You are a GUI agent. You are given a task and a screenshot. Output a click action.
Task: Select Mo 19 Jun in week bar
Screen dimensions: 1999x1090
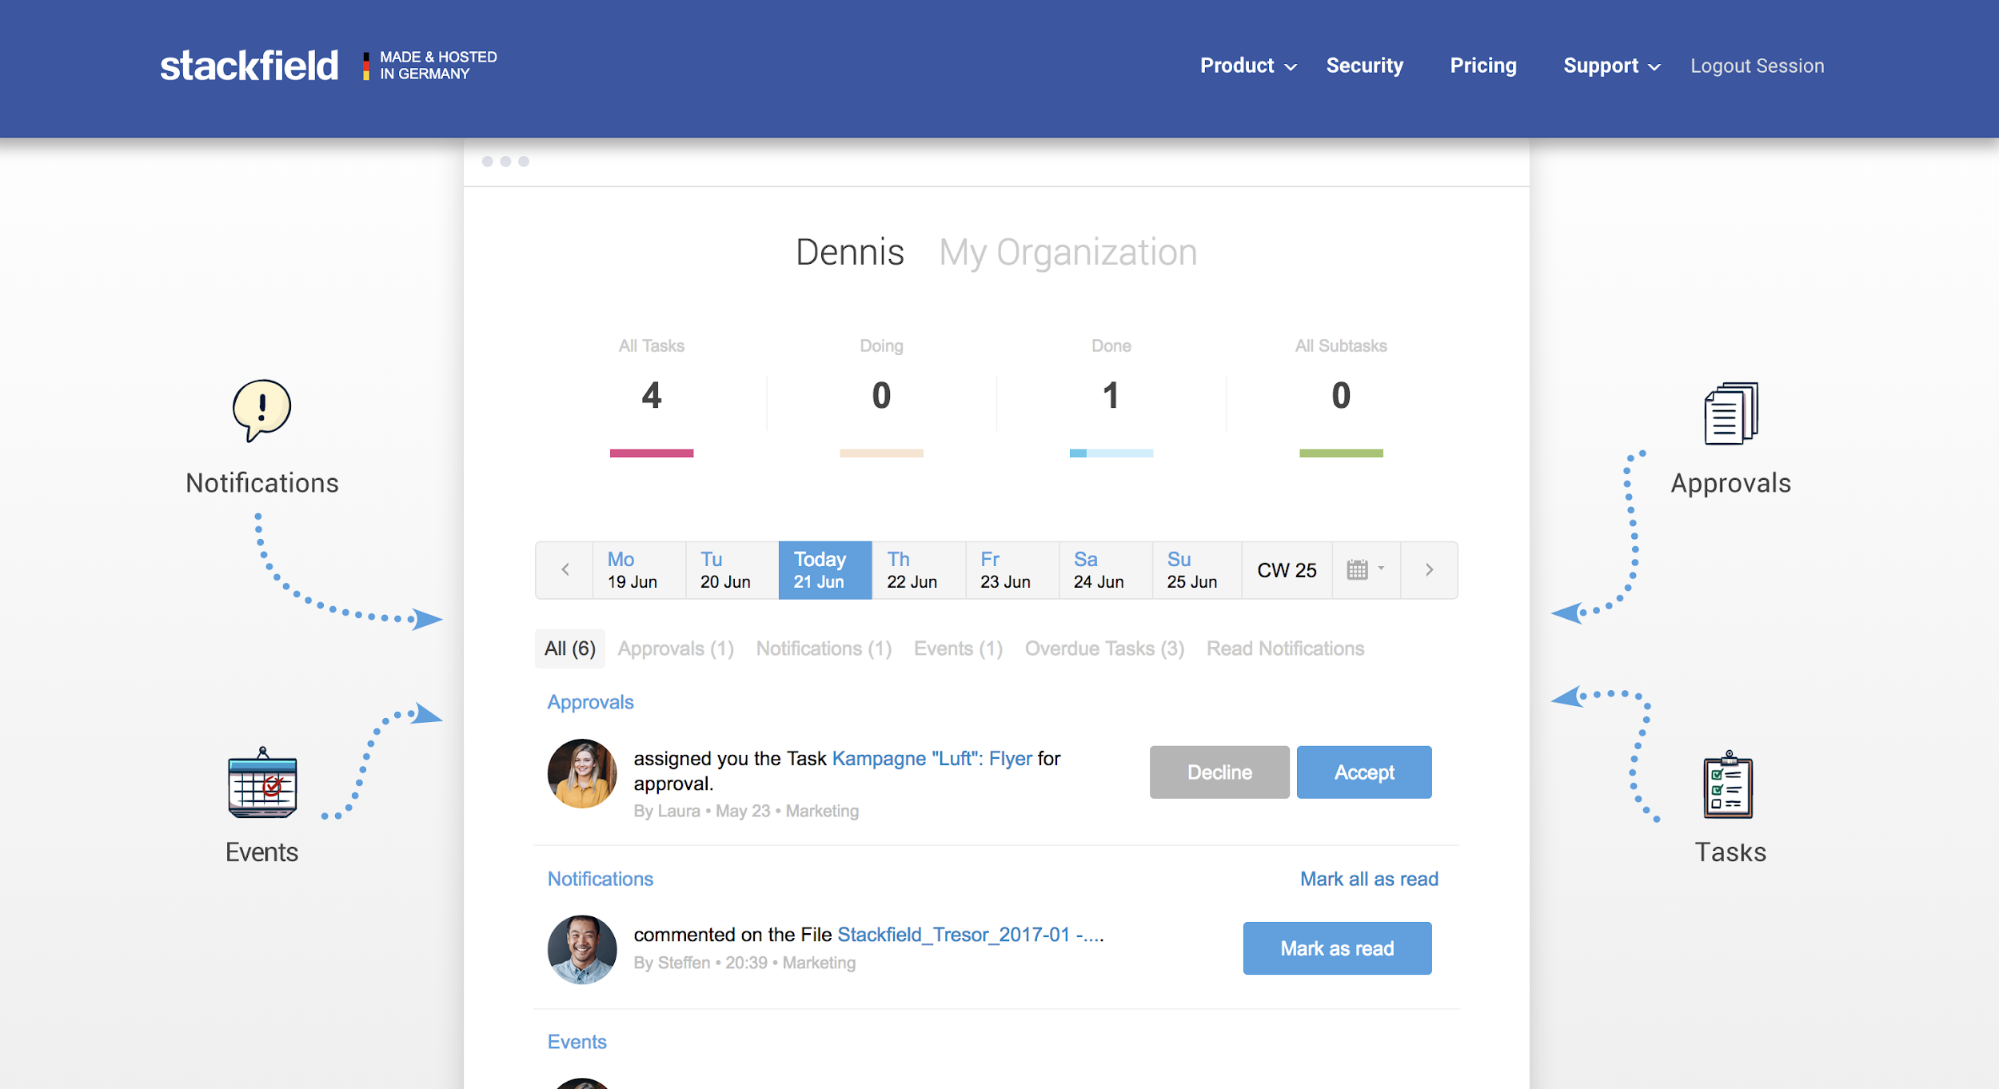[x=639, y=570]
